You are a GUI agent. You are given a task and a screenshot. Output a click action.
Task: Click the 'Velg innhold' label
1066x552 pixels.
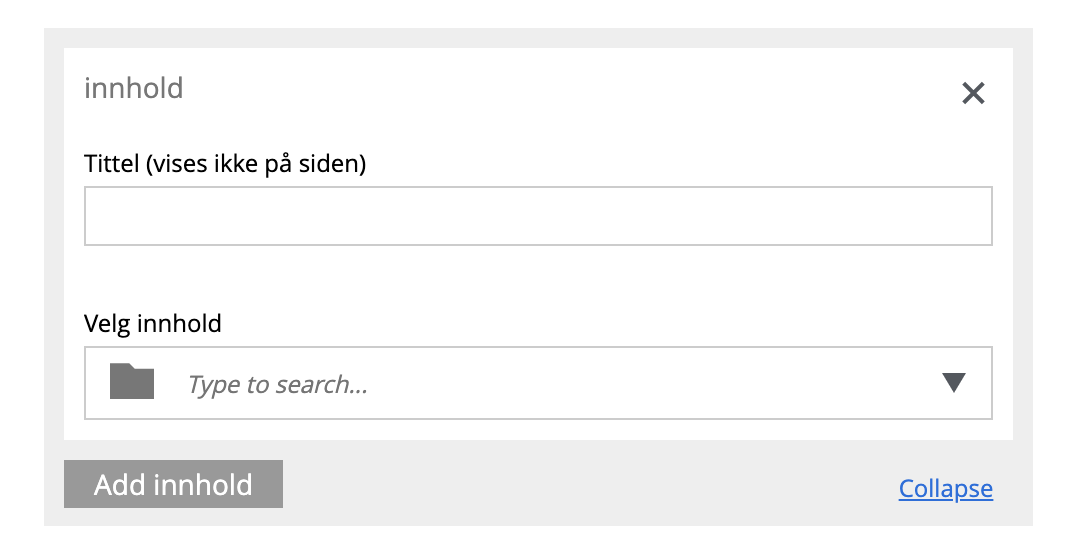[153, 324]
